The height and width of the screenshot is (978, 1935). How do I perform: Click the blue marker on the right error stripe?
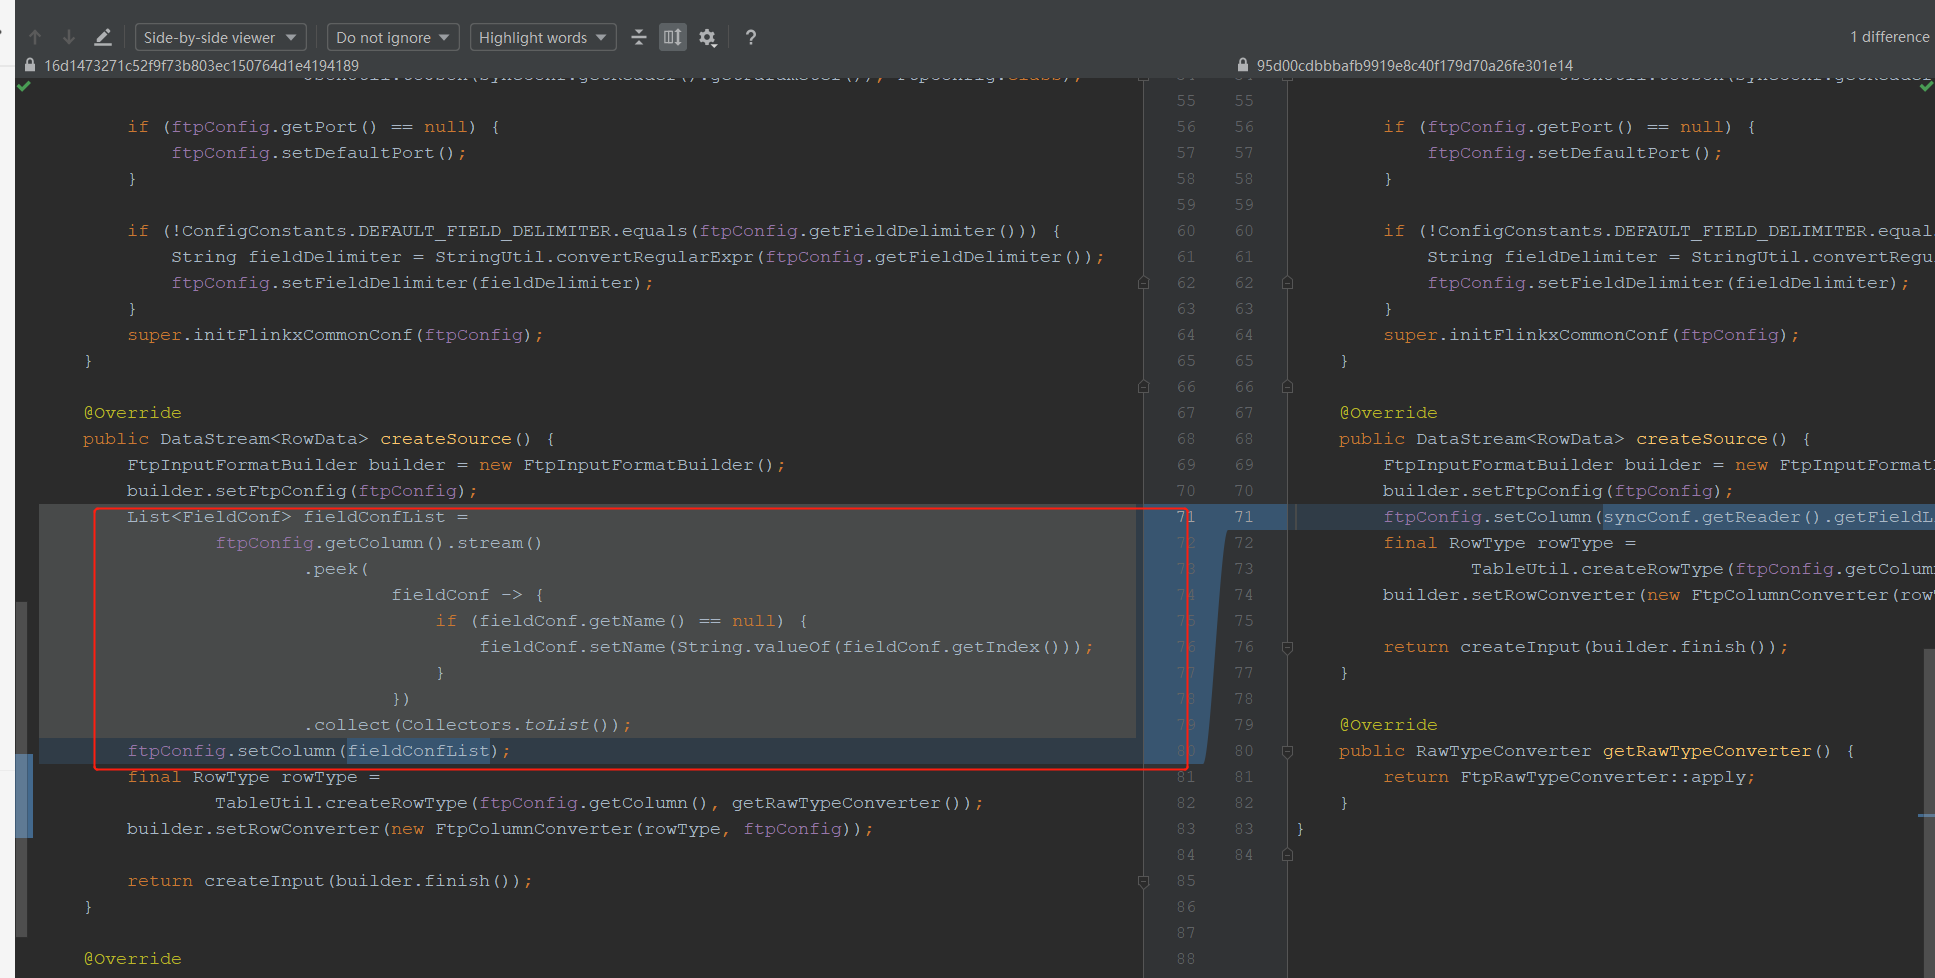tap(1926, 816)
